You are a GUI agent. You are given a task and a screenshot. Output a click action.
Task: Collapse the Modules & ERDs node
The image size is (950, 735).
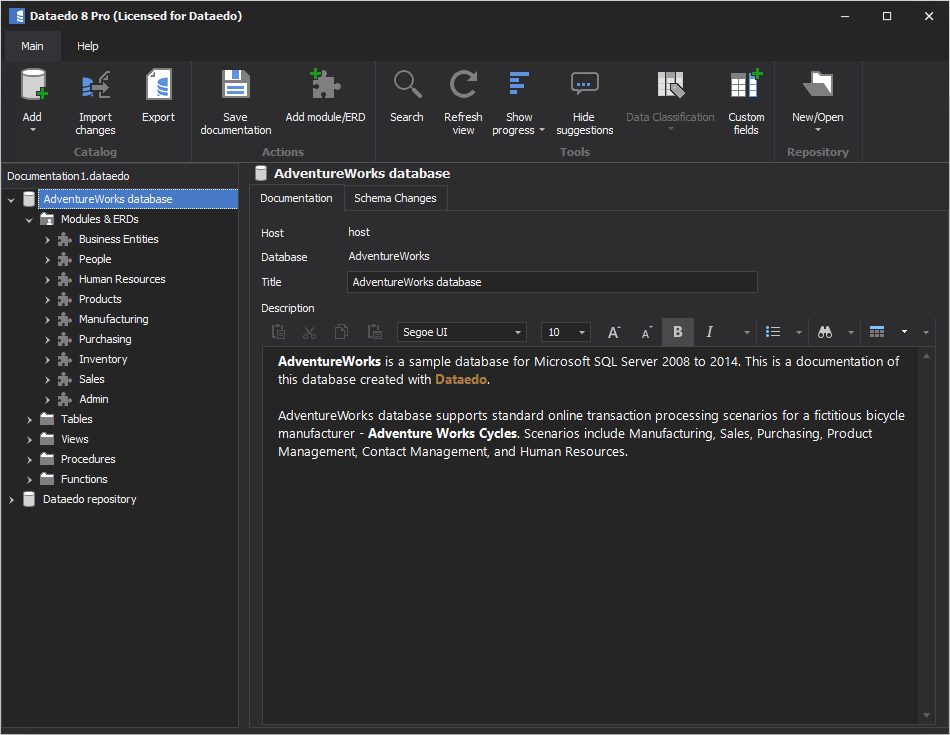click(29, 219)
